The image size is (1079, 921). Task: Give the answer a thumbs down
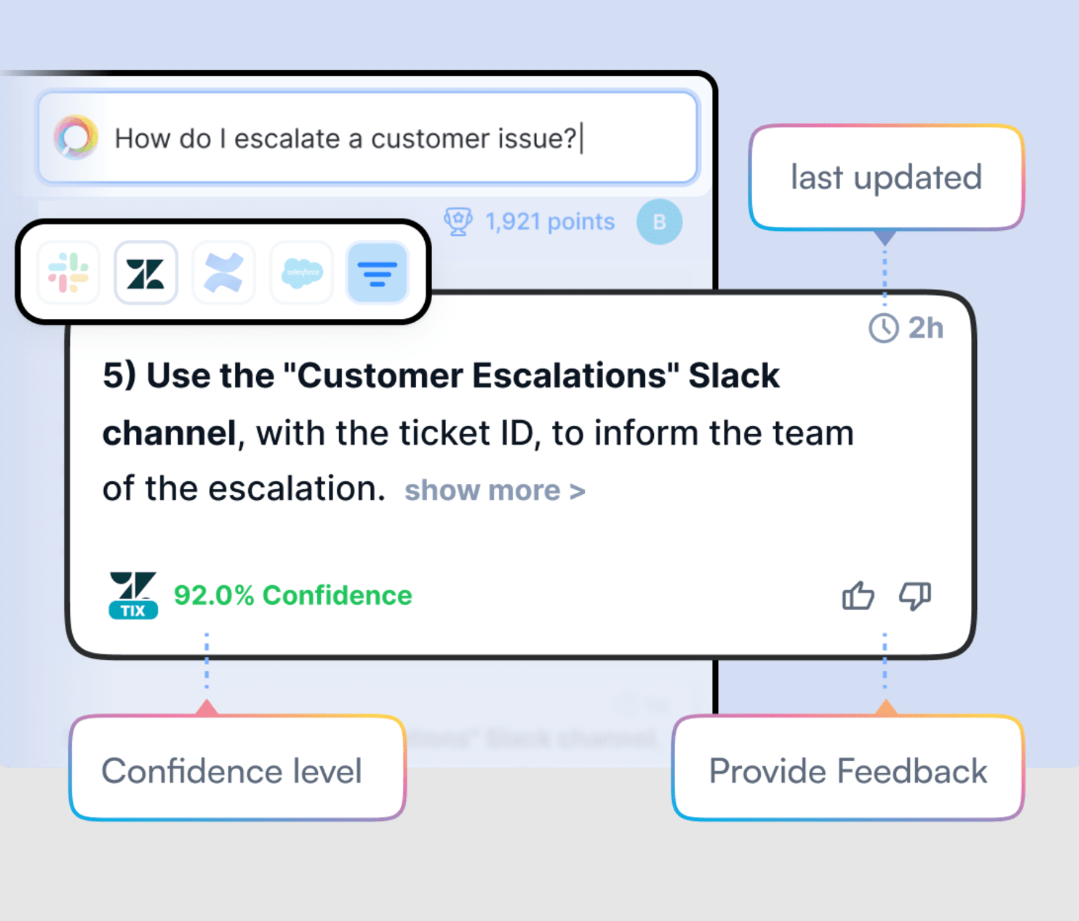pyautogui.click(x=914, y=597)
